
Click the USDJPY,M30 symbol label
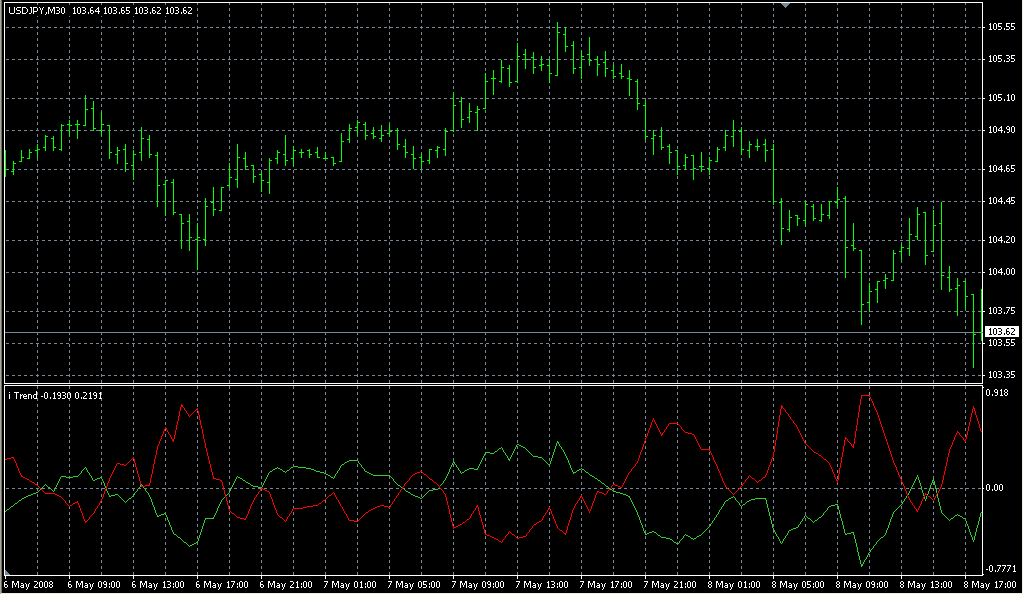tap(37, 11)
